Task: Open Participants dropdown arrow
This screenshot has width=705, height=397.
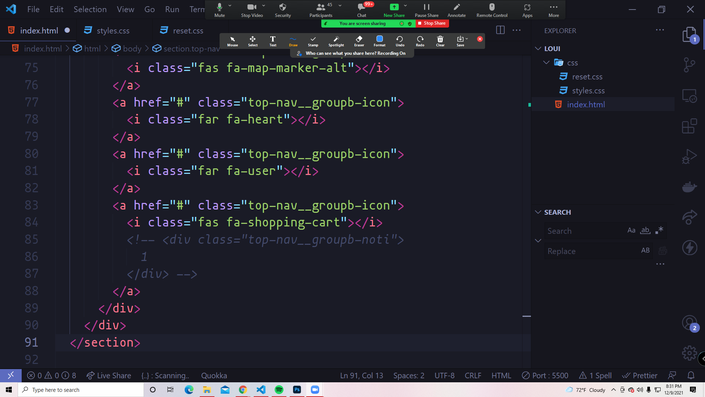Action: [x=340, y=6]
